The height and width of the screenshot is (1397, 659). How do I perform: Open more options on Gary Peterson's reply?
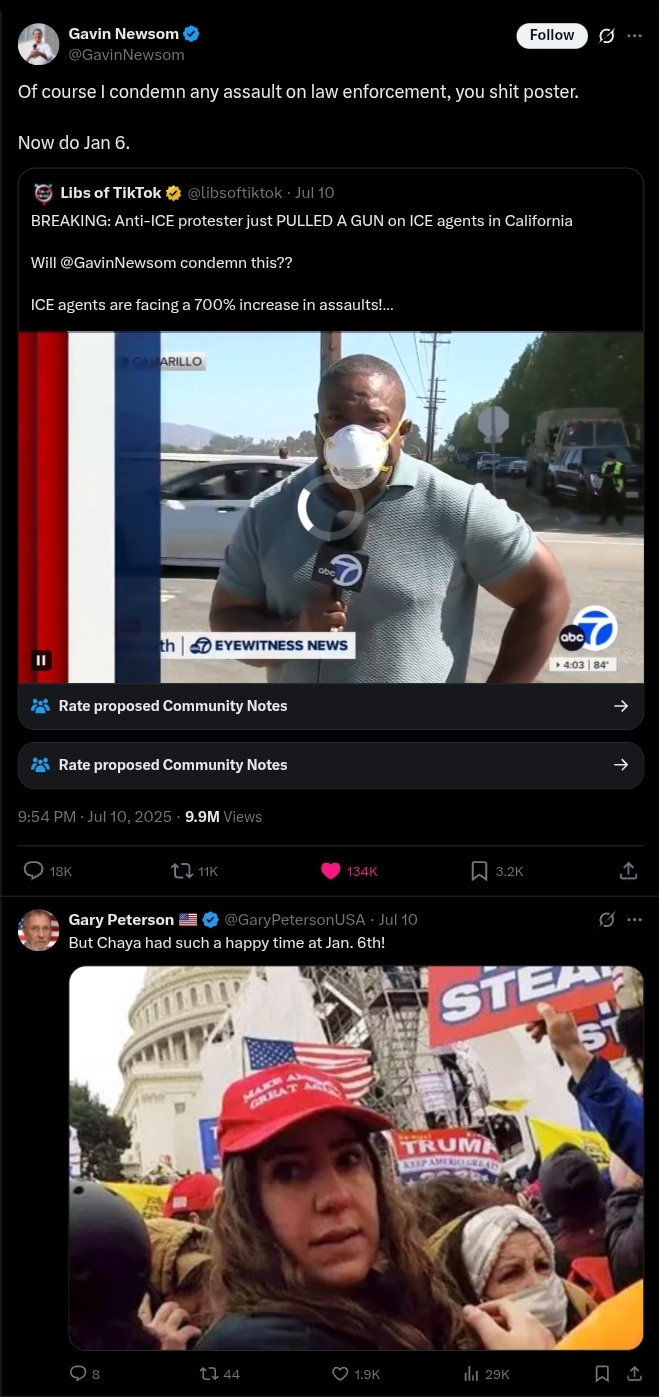pyautogui.click(x=634, y=919)
